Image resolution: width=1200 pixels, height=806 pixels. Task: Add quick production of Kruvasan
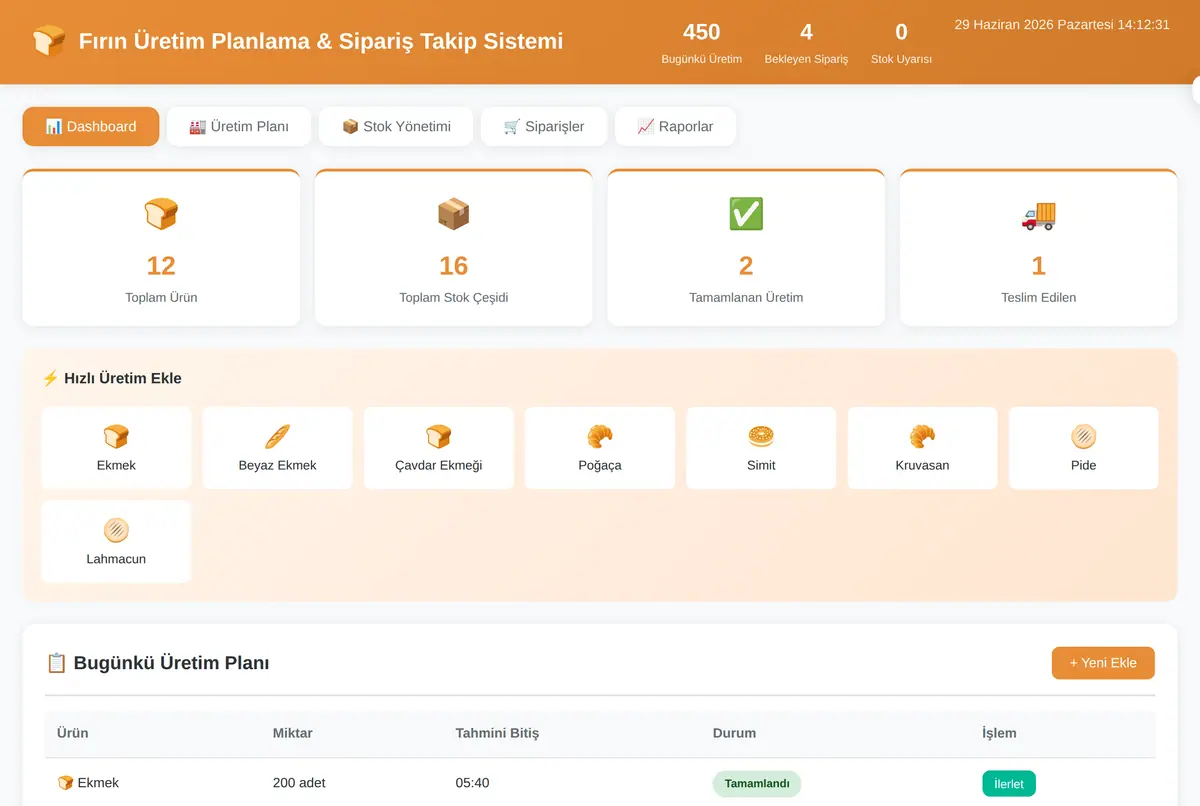(x=922, y=448)
